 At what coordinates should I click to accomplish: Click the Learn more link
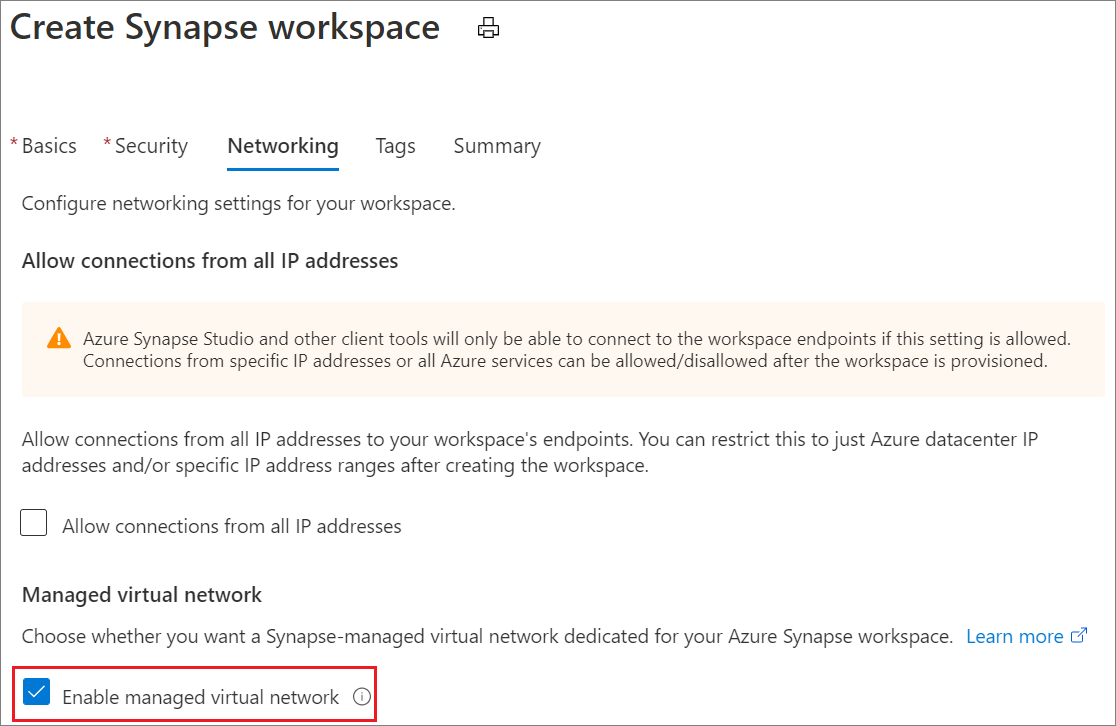1015,635
